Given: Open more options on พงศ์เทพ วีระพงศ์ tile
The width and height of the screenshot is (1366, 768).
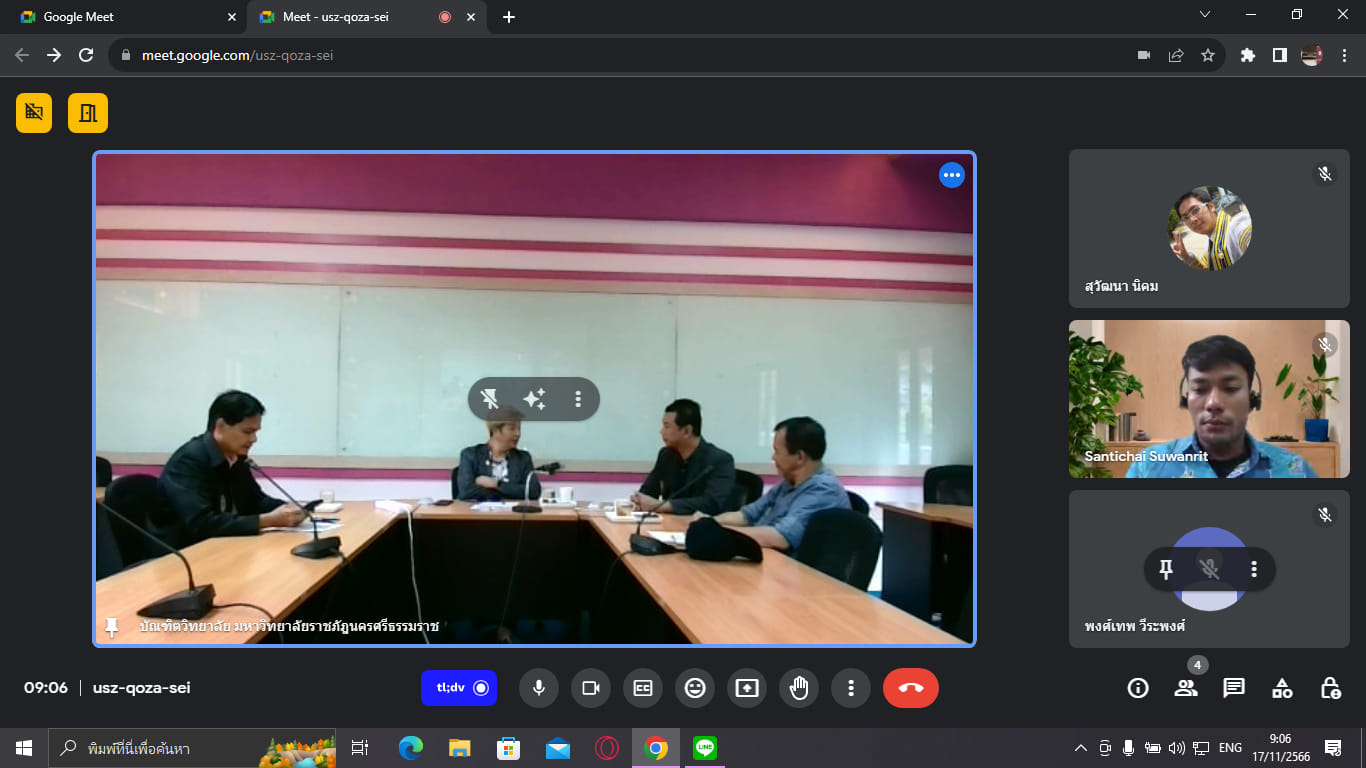Looking at the screenshot, I should 1254,569.
